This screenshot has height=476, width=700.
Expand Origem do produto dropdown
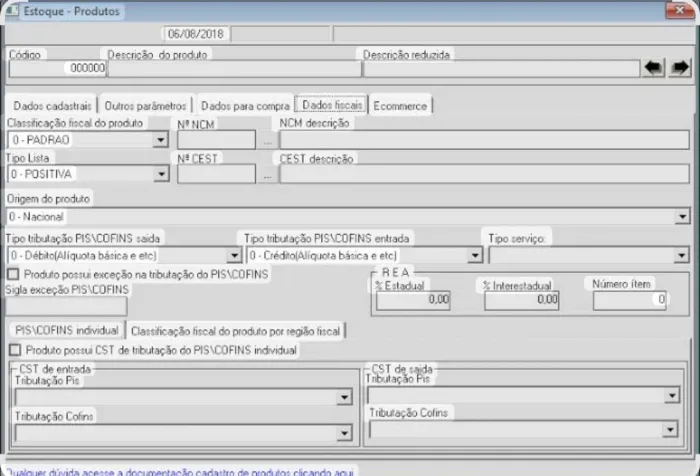[x=682, y=216]
